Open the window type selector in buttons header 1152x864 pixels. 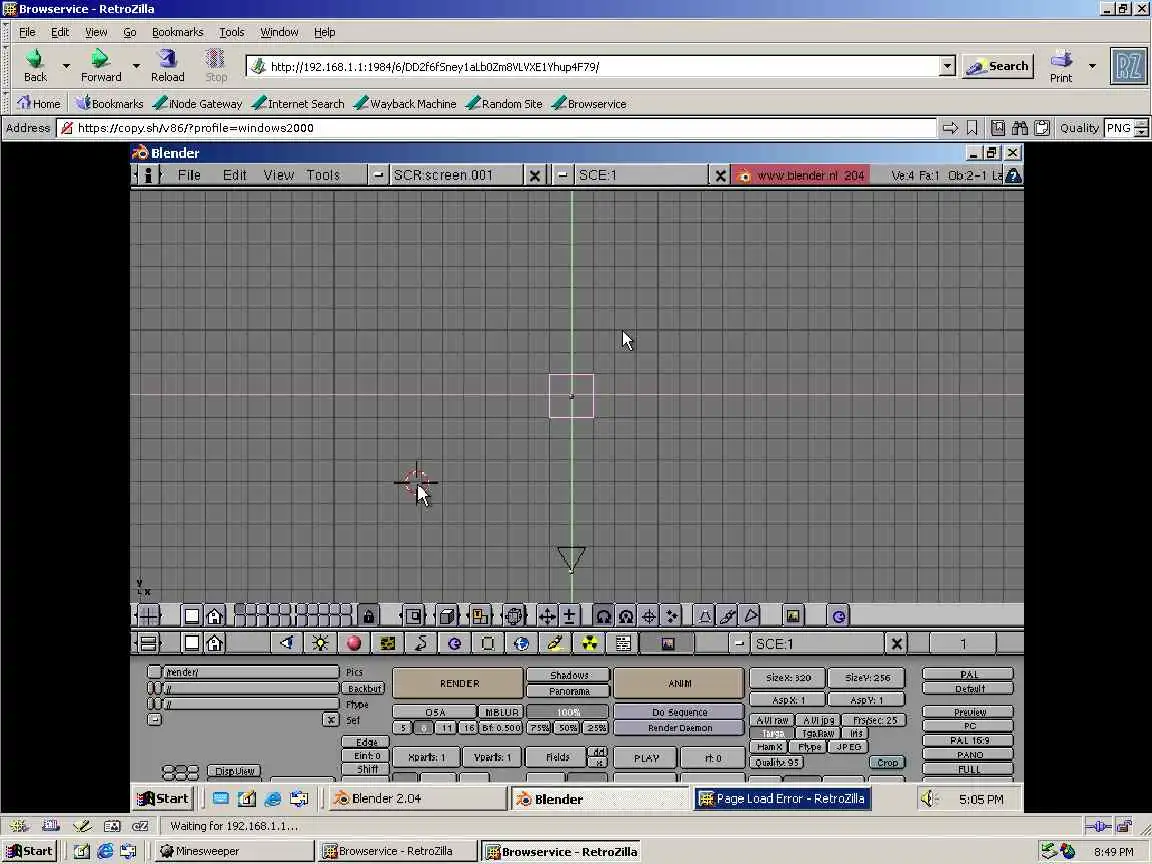(x=148, y=644)
